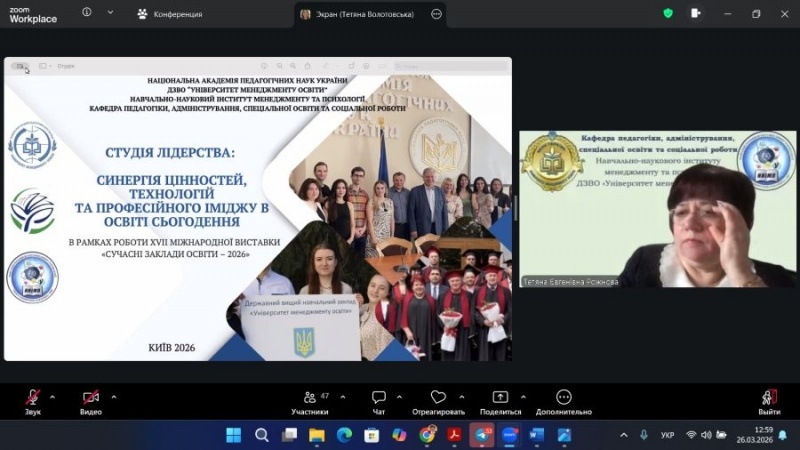Turn on camera with Видео button
800x450 pixels.
coord(91,398)
